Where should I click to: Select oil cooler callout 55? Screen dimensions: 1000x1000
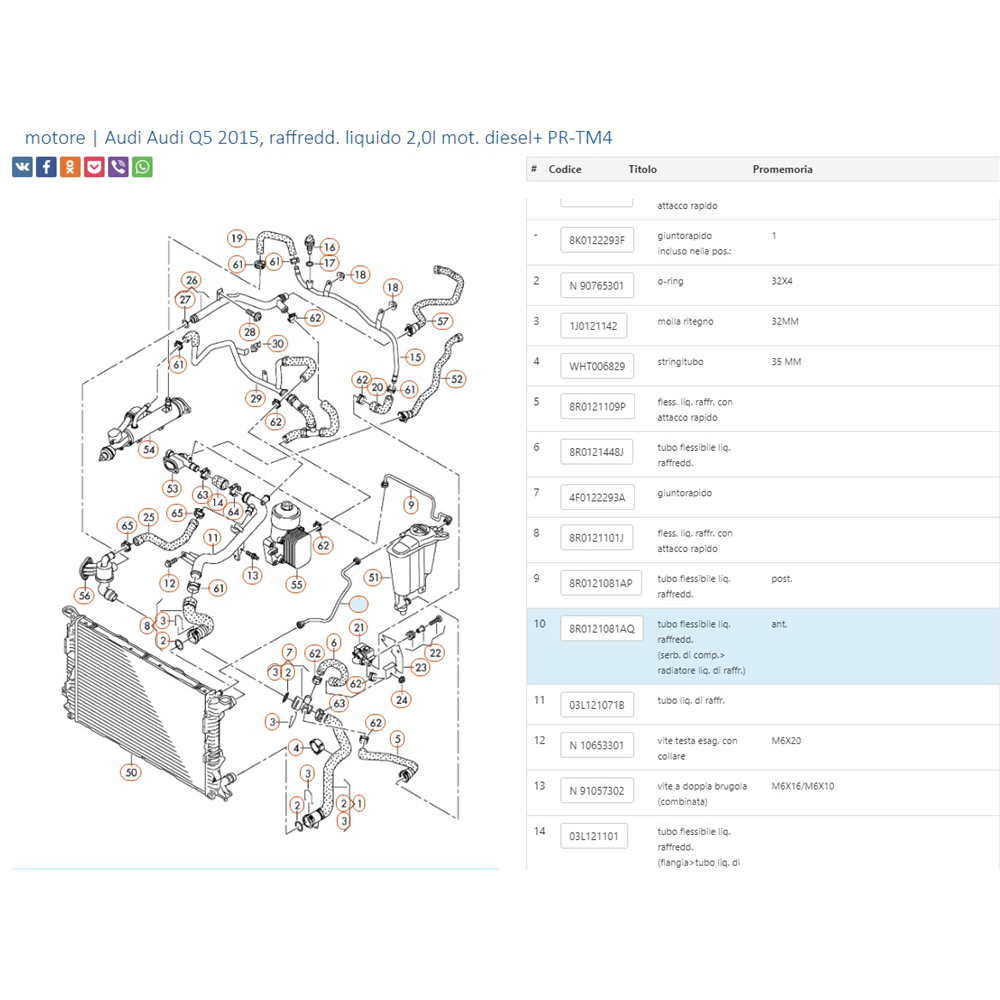coord(297,584)
